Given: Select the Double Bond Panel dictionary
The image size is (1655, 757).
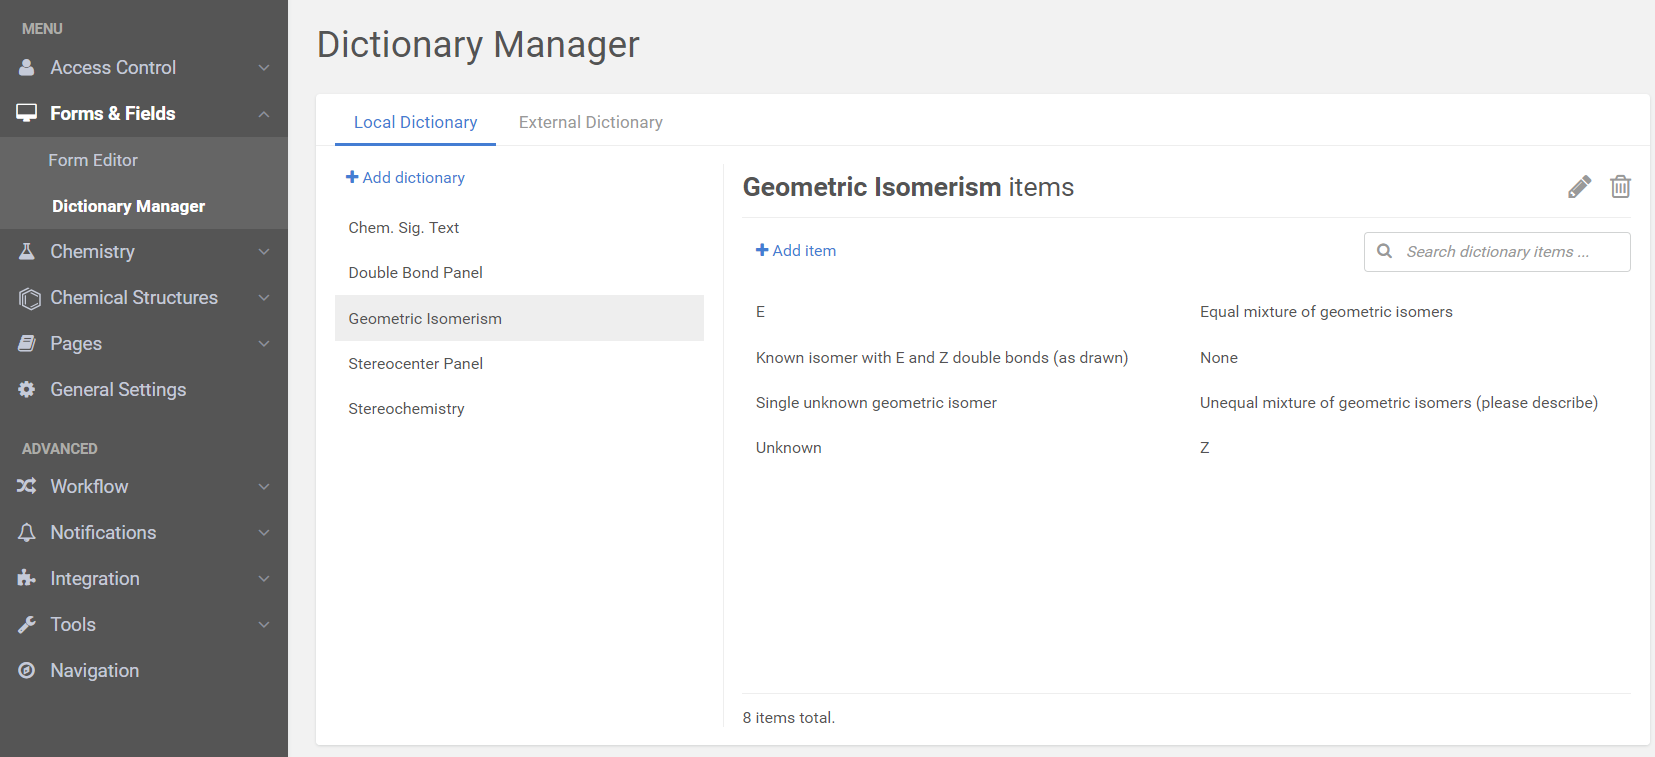Looking at the screenshot, I should 519,272.
